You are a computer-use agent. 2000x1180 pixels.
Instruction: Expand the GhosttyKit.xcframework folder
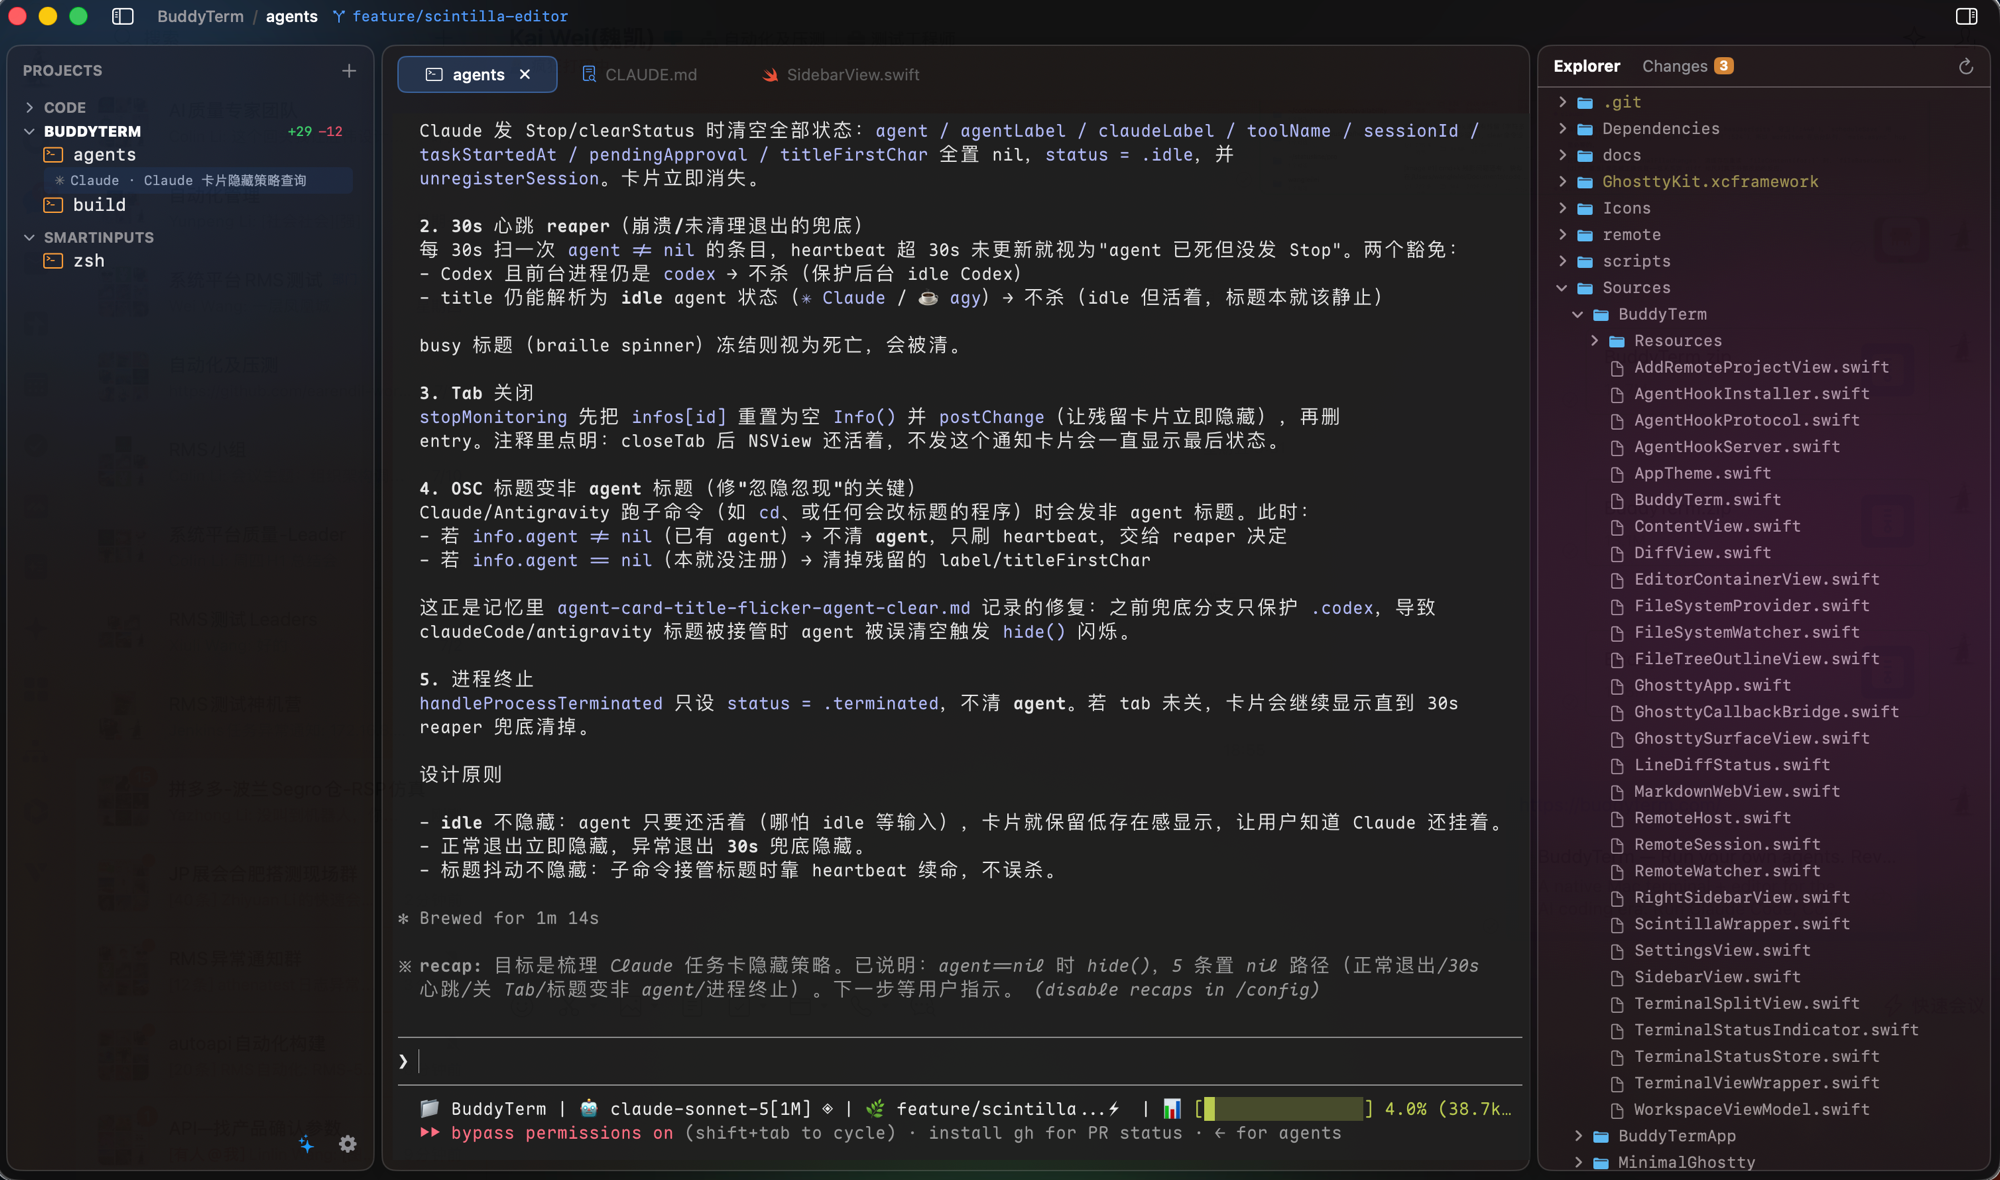click(x=1562, y=182)
